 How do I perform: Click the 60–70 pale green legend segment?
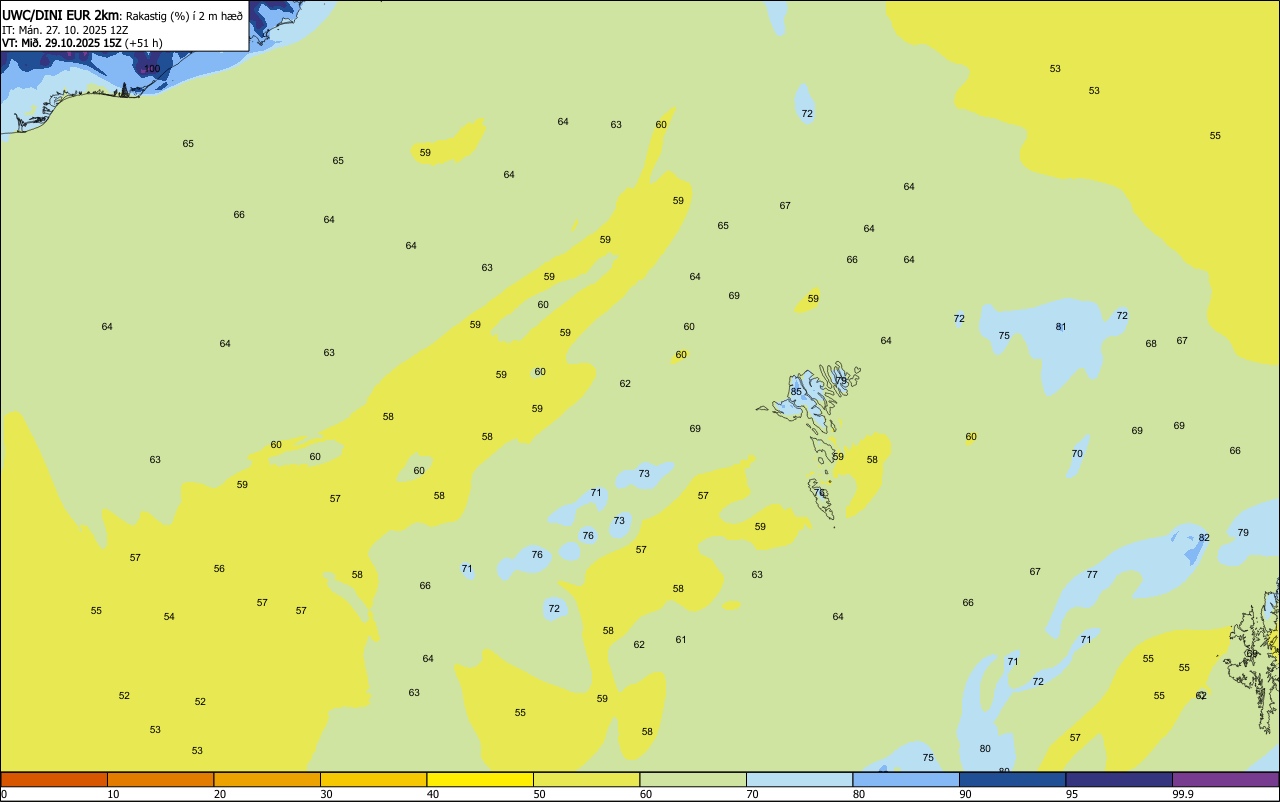[693, 779]
